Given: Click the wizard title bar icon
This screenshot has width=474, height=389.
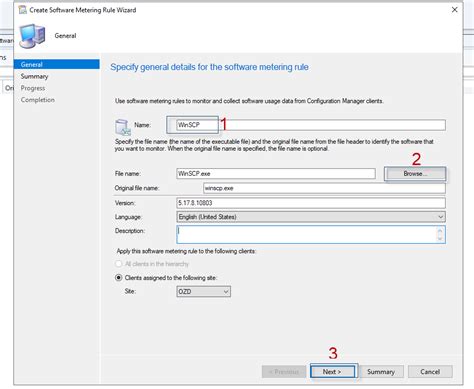Looking at the screenshot, I should tap(23, 10).
